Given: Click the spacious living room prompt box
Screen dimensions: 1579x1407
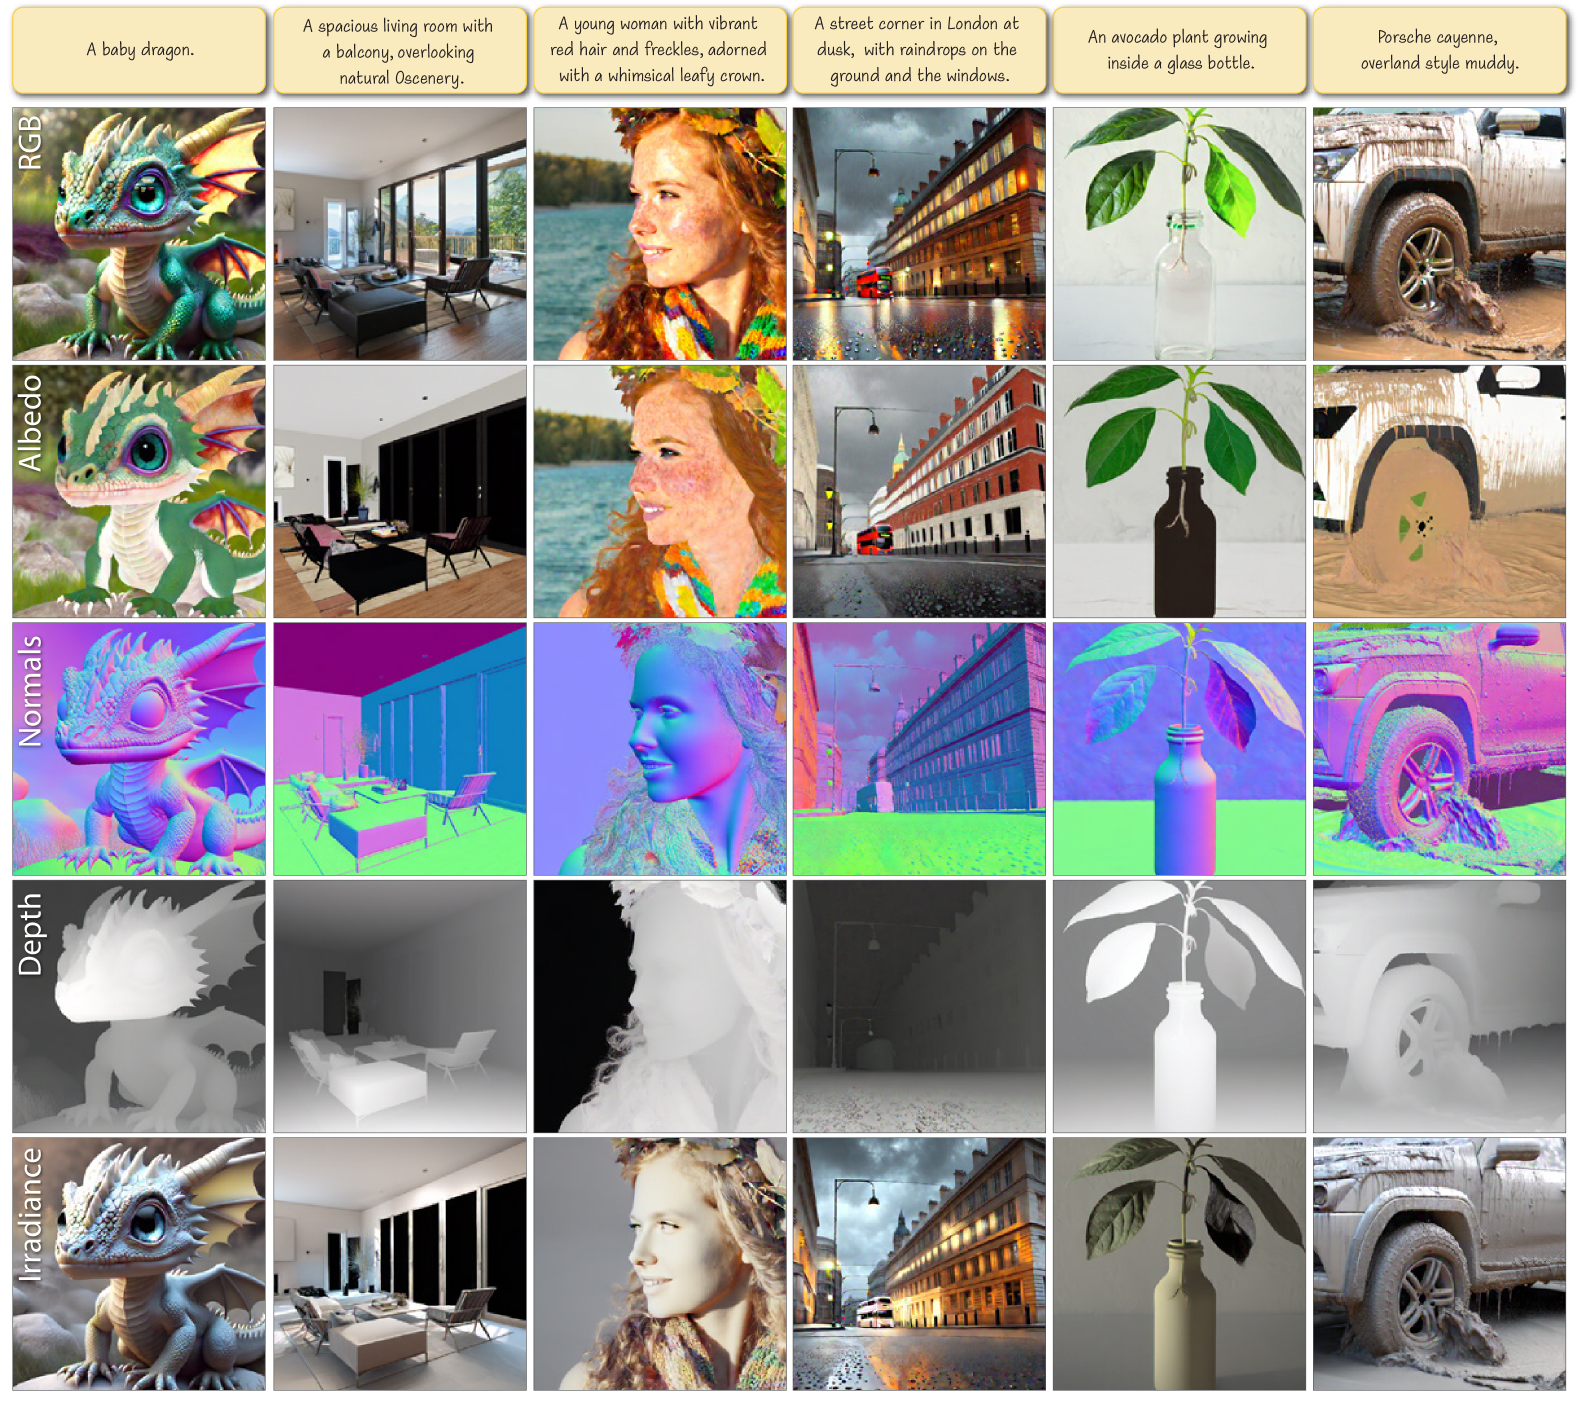Looking at the screenshot, I should click(399, 50).
